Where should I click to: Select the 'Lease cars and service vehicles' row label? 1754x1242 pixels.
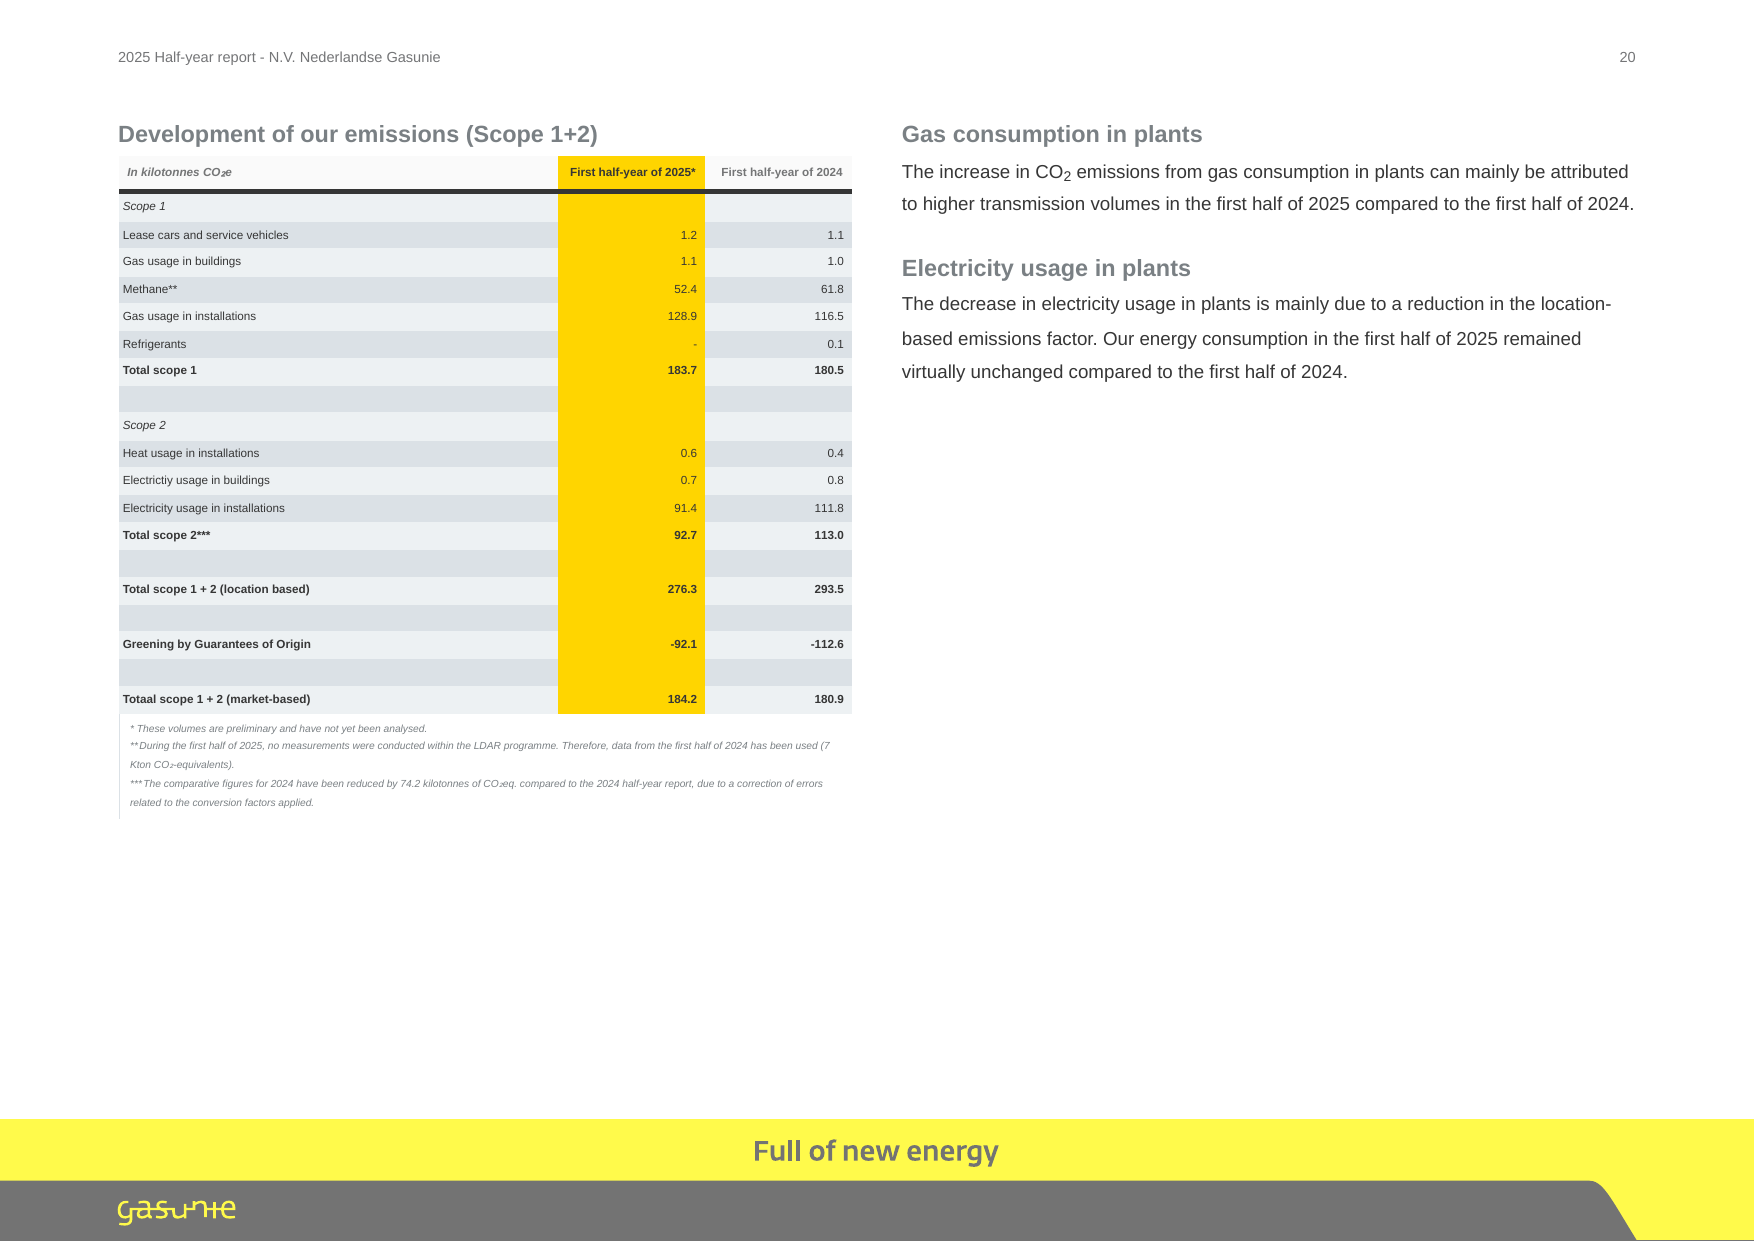(x=205, y=235)
